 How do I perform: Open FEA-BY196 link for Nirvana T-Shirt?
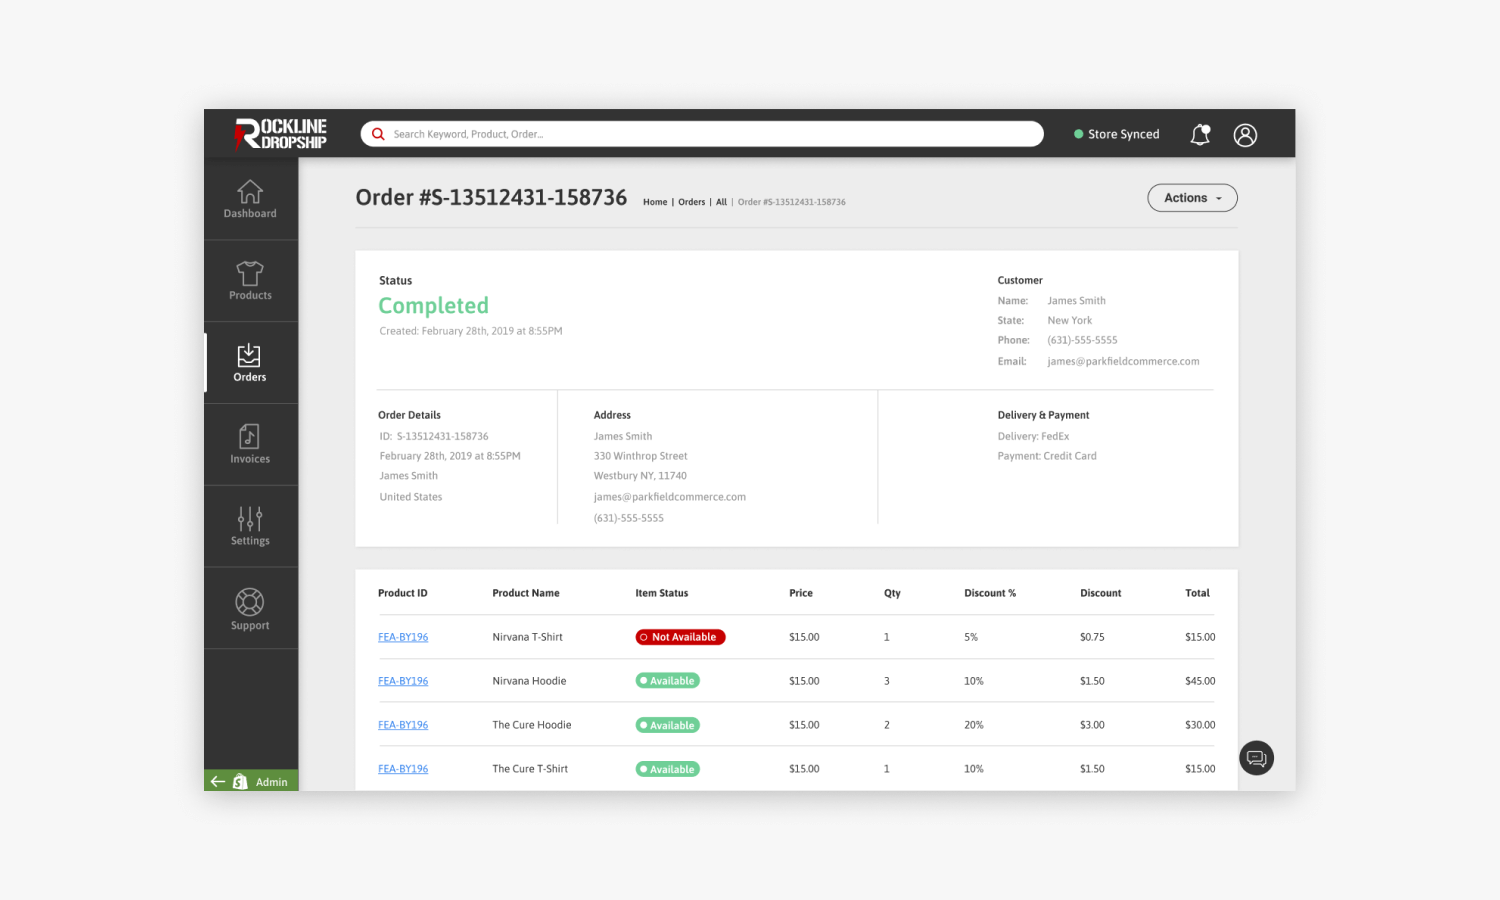pos(403,637)
